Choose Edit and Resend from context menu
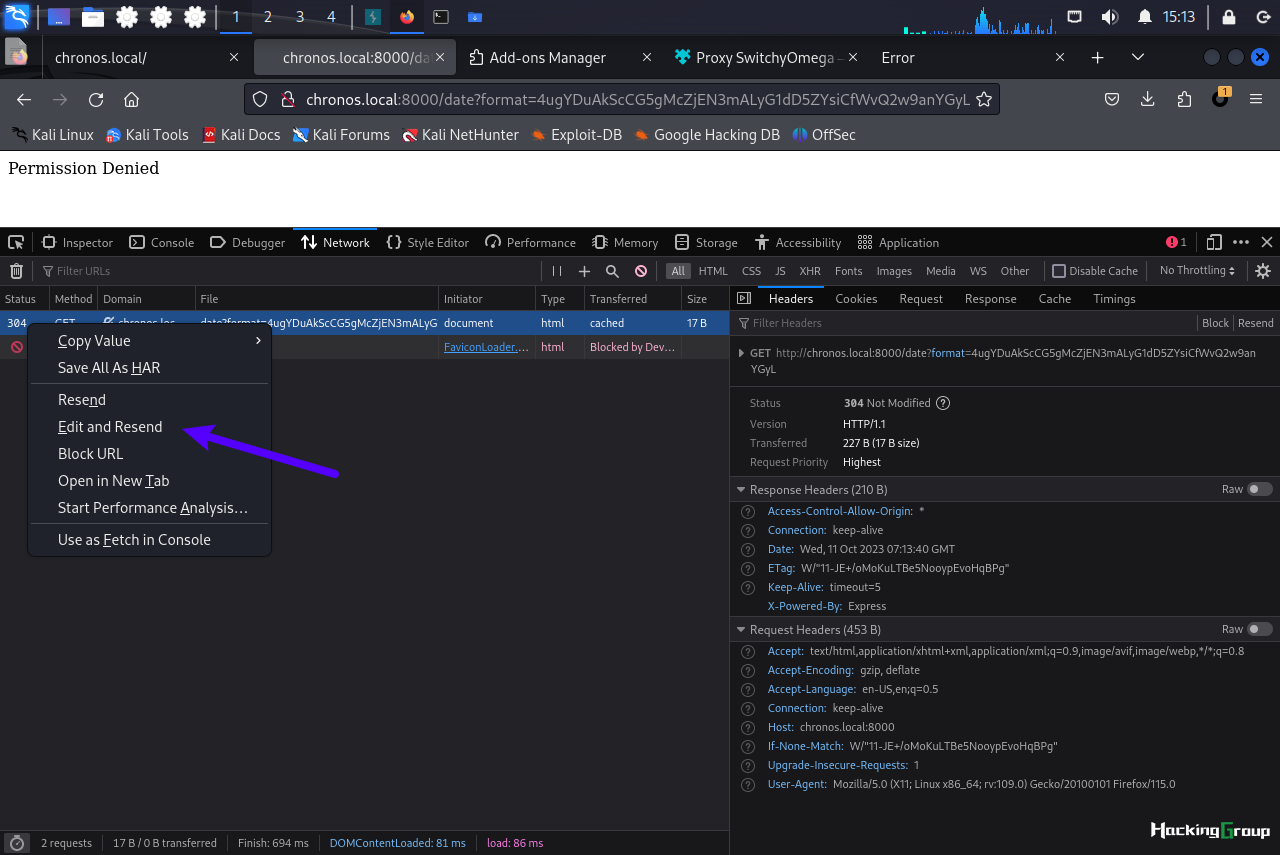 coord(110,427)
